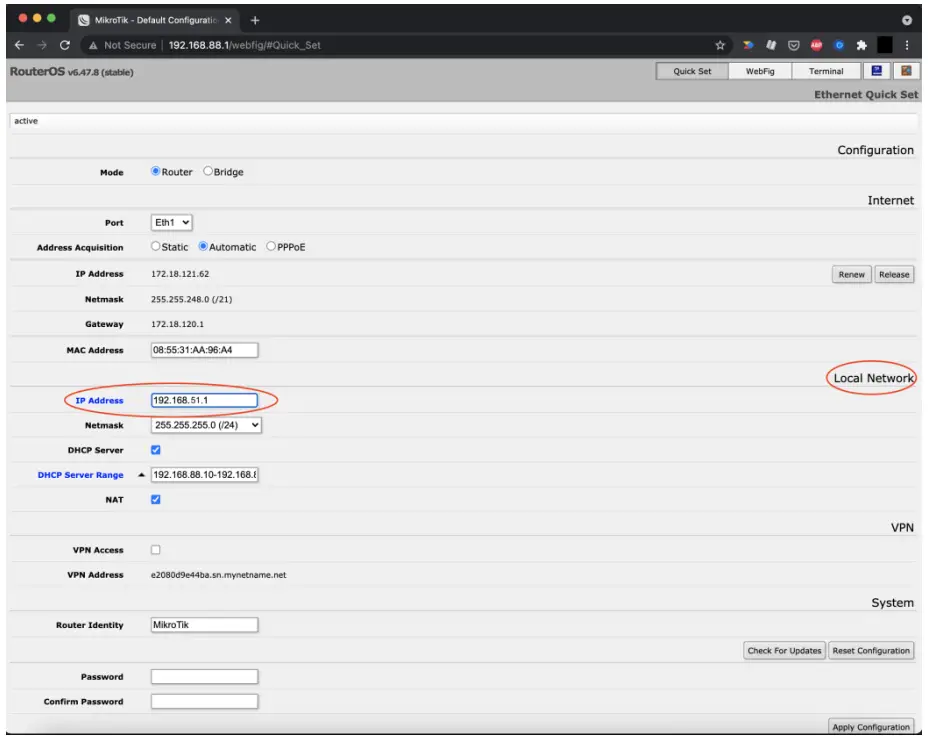Open Chrome's three-dot menu icon

coord(906,45)
